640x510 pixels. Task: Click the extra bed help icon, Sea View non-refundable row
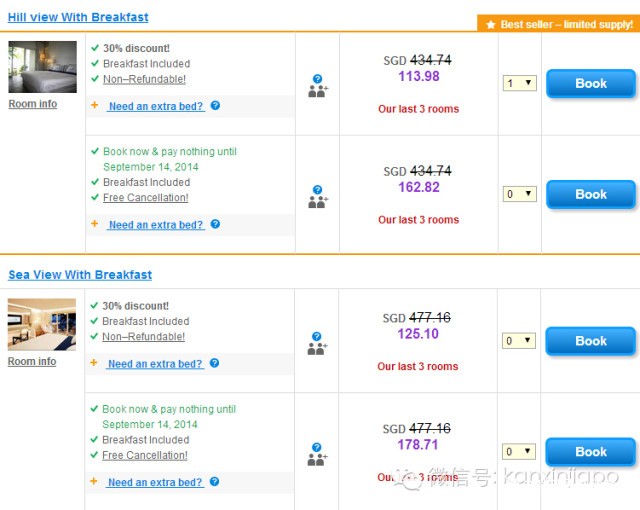tap(215, 364)
